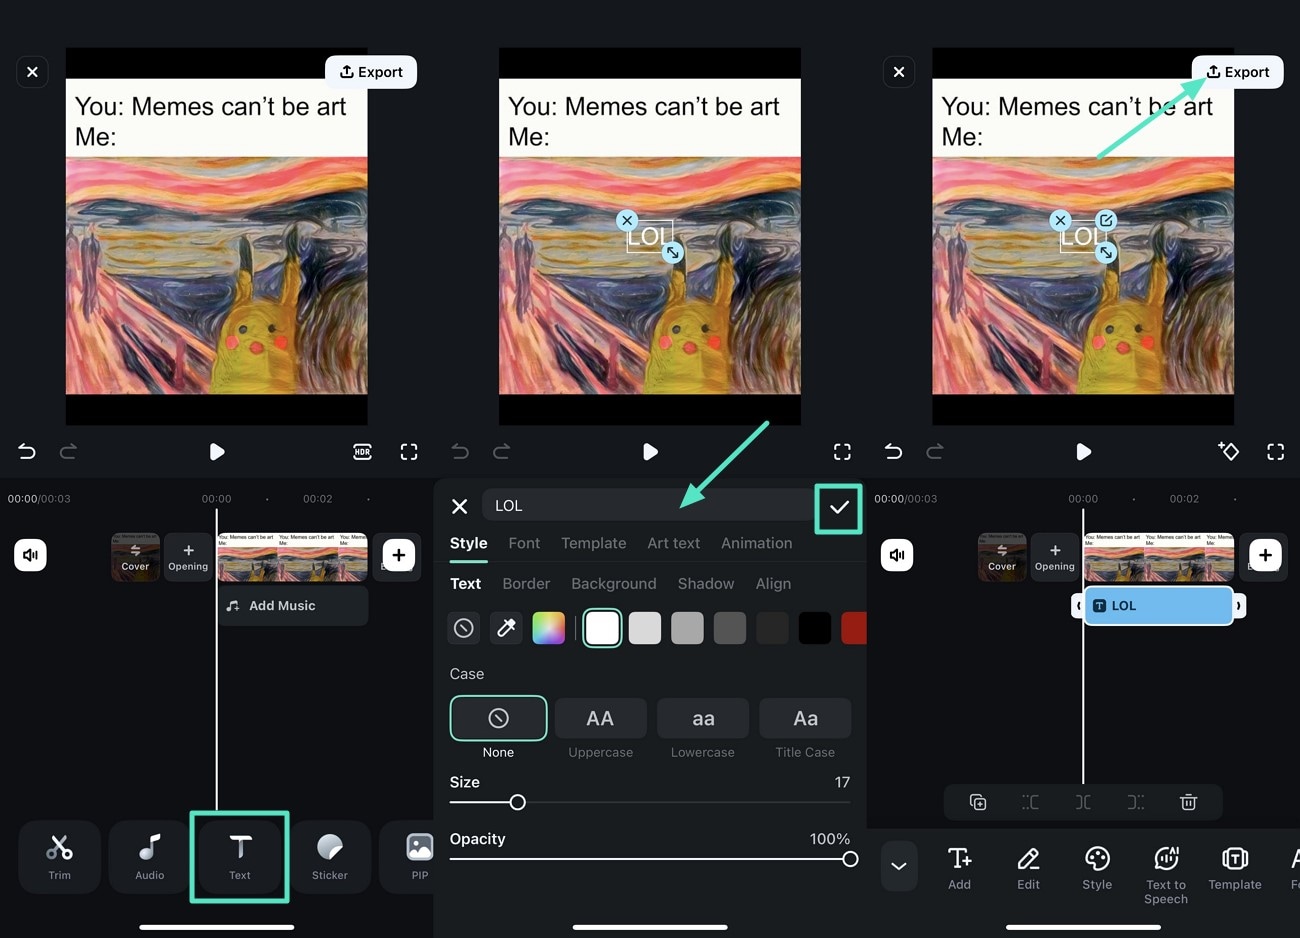This screenshot has width=1300, height=938.
Task: Select the Shadow sub-tab
Action: coord(706,584)
